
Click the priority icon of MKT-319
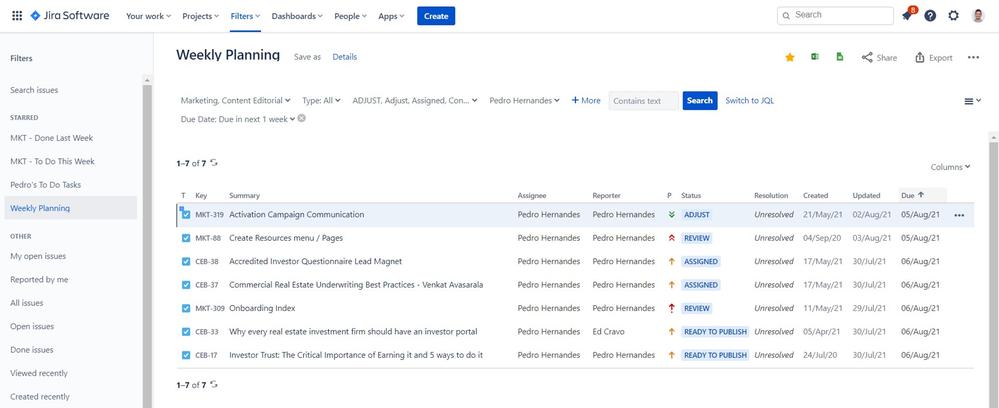[x=671, y=215]
